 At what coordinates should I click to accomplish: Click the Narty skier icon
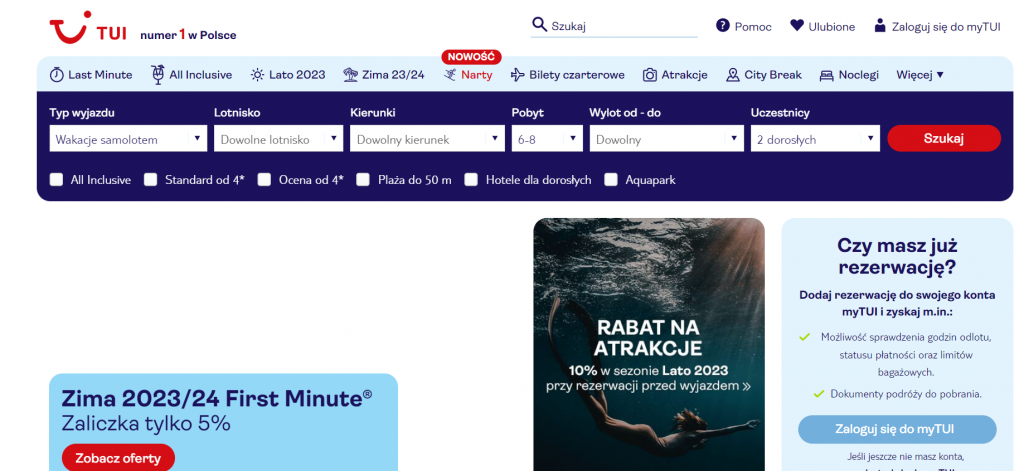(x=450, y=74)
